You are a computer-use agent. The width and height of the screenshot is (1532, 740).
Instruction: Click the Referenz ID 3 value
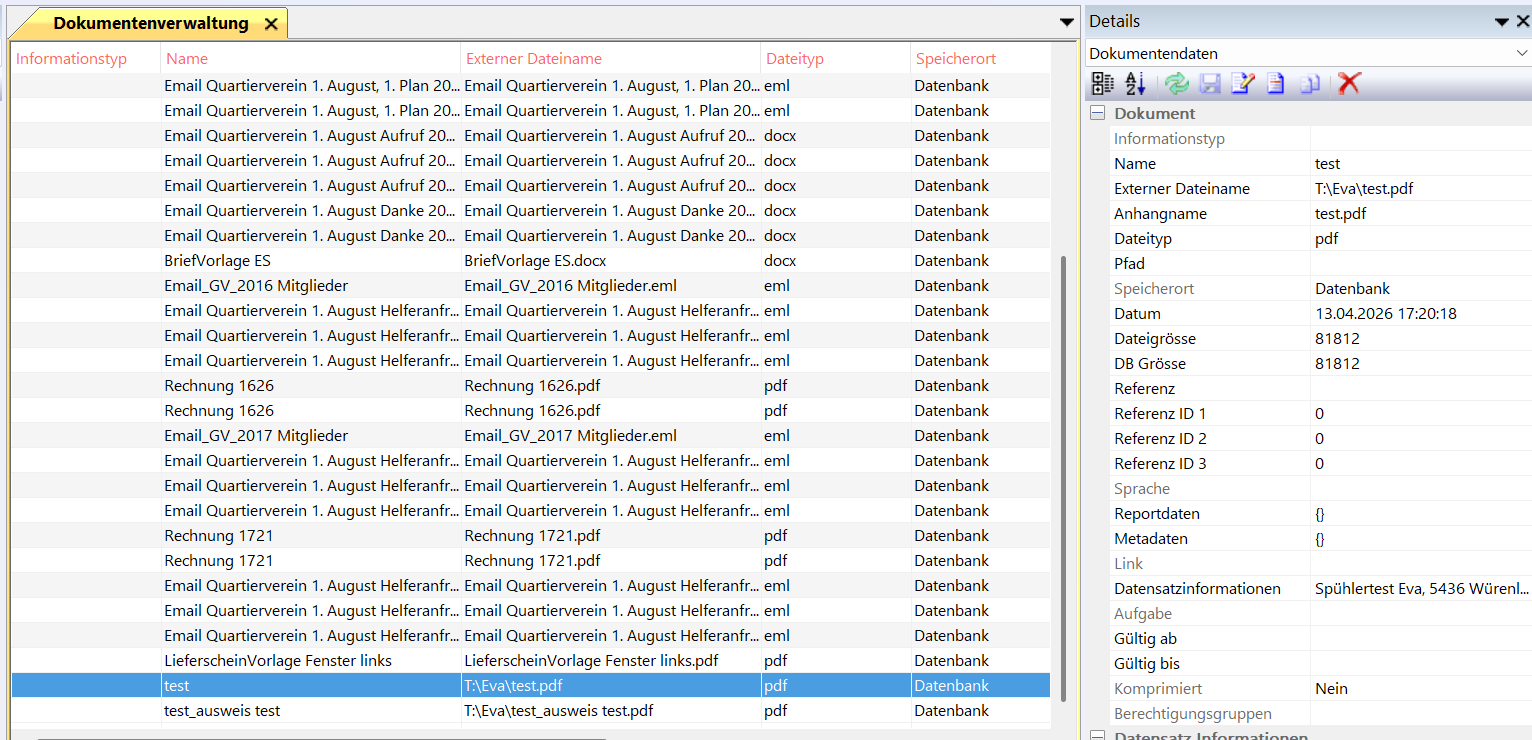pos(1421,464)
